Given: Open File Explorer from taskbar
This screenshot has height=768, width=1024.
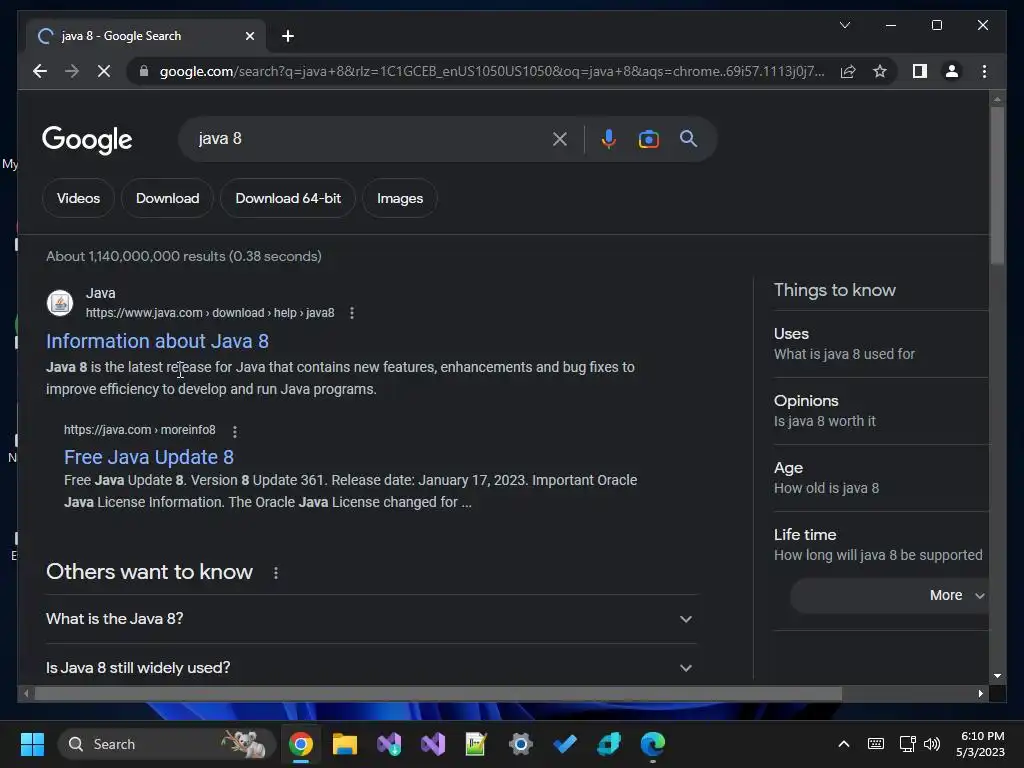Looking at the screenshot, I should (345, 744).
